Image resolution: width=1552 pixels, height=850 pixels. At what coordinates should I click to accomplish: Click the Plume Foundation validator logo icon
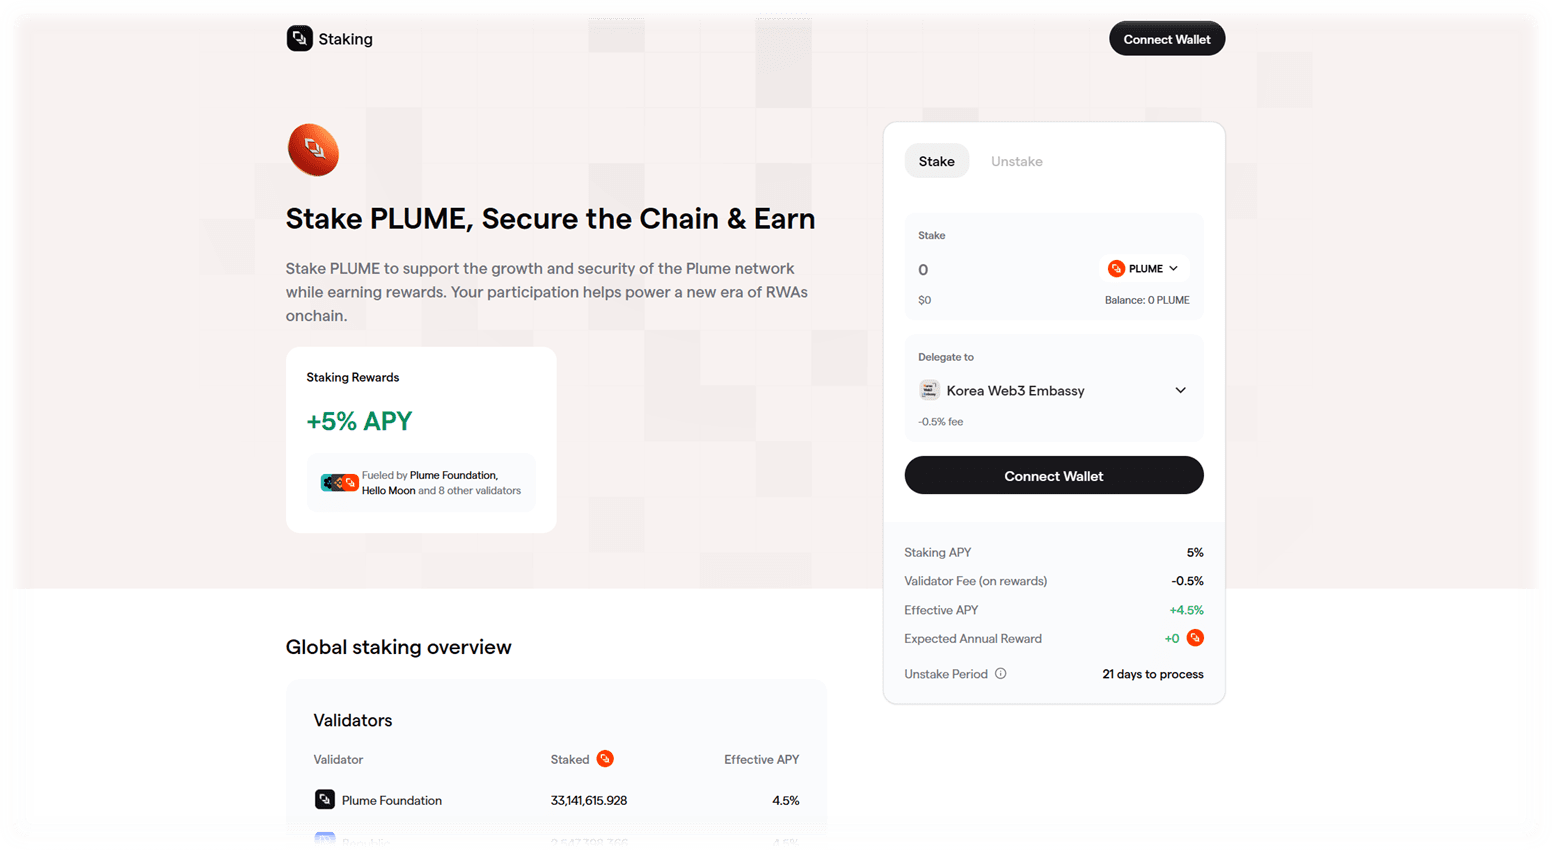coord(324,800)
